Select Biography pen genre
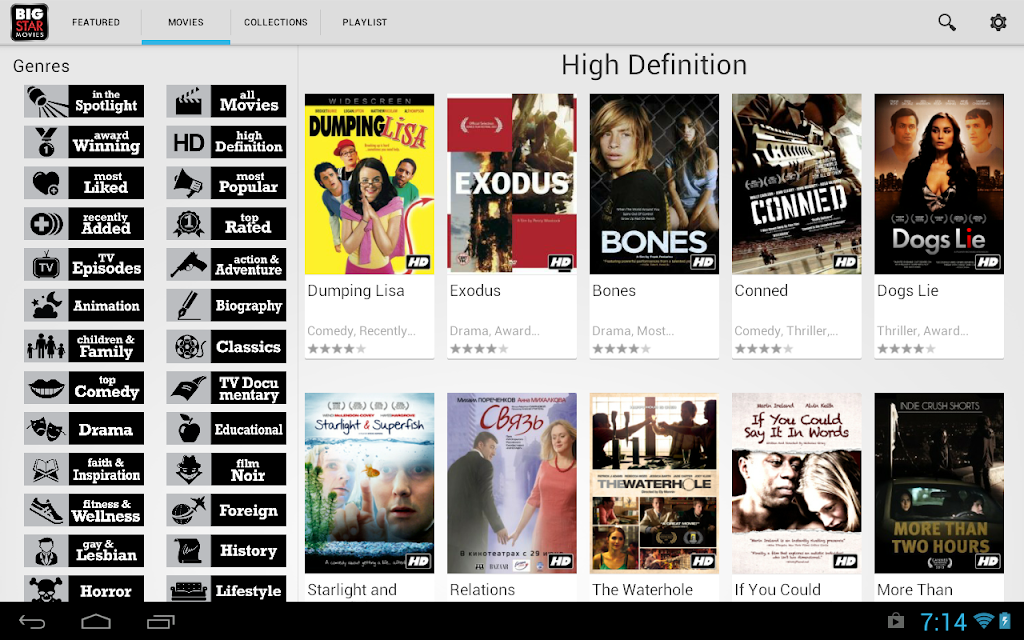 point(226,305)
